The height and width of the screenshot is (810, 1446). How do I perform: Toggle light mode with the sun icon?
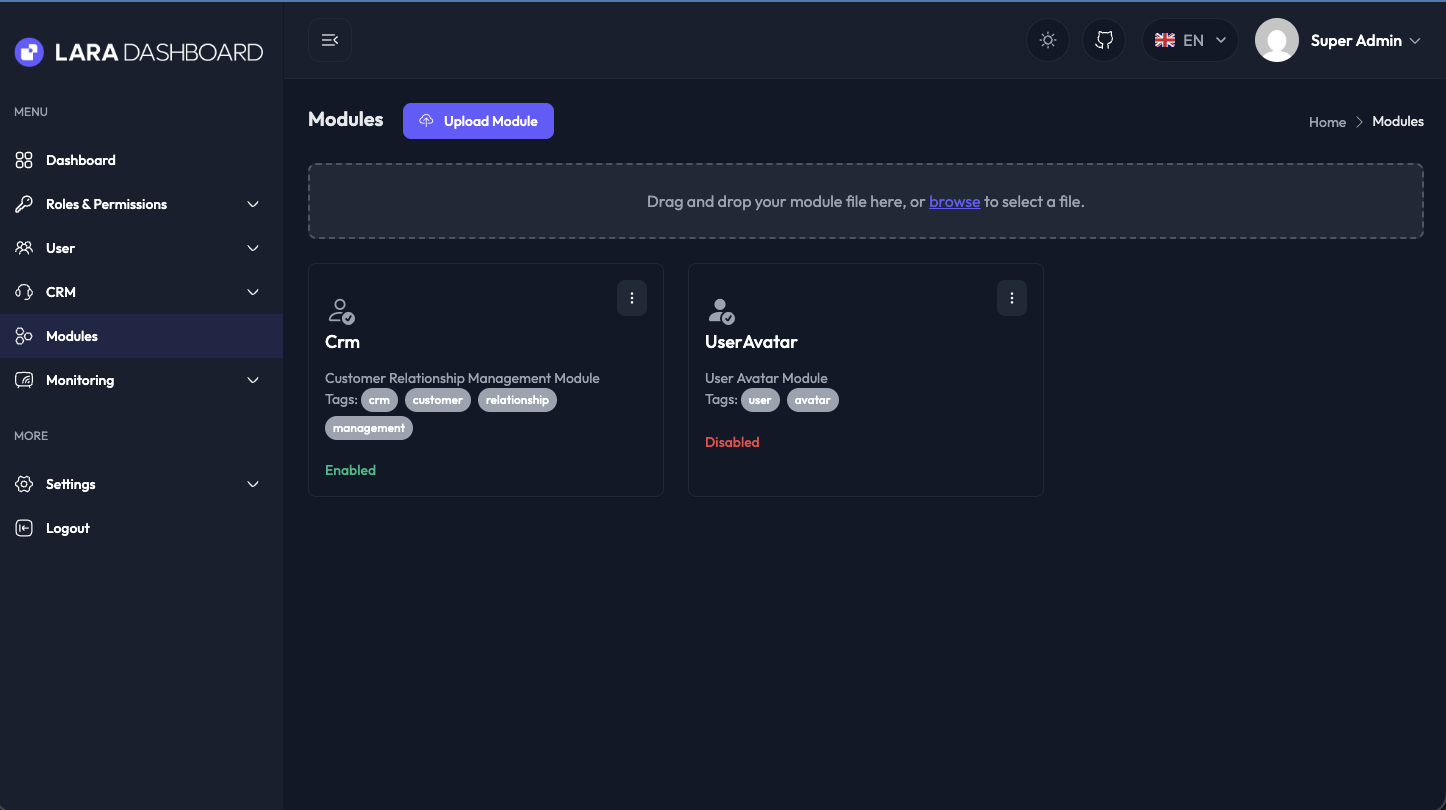[x=1048, y=40]
